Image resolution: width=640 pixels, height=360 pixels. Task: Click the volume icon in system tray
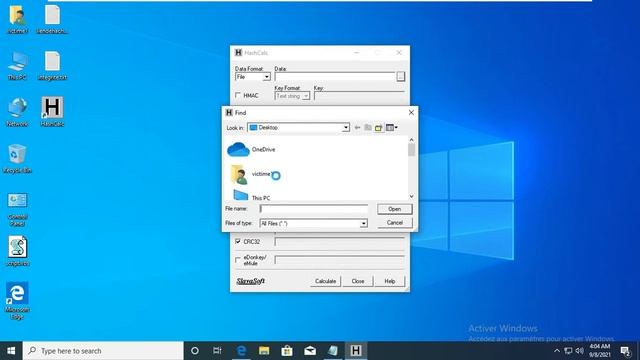(x=580, y=351)
